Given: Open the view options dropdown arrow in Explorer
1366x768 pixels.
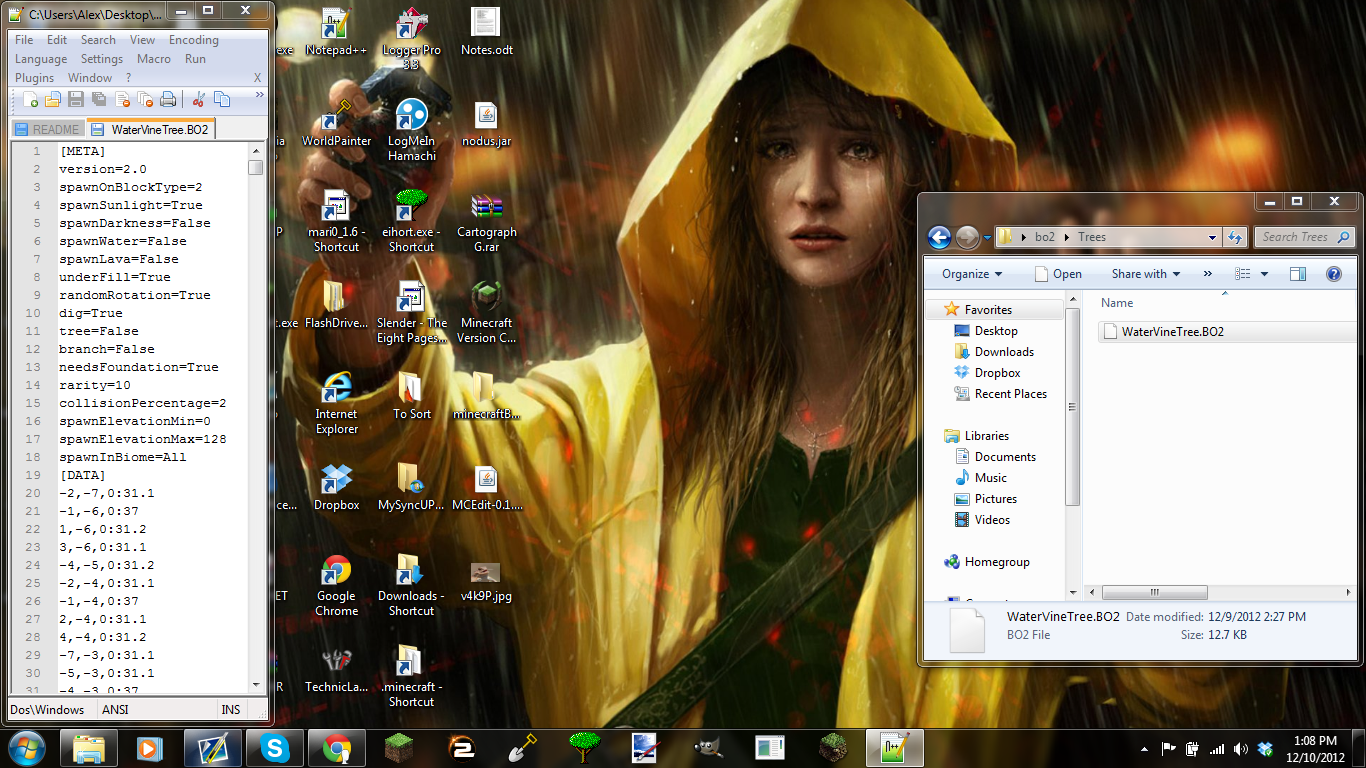Looking at the screenshot, I should click(1264, 274).
